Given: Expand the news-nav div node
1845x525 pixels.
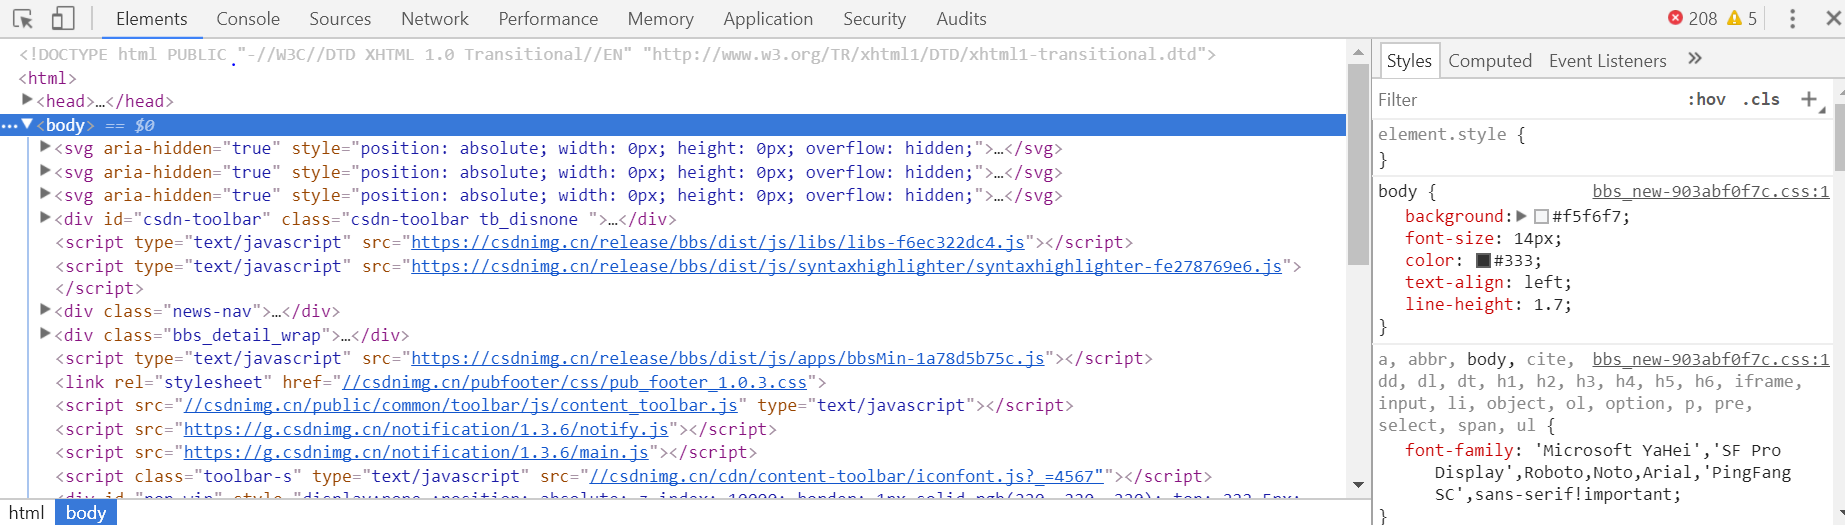Looking at the screenshot, I should [x=45, y=310].
